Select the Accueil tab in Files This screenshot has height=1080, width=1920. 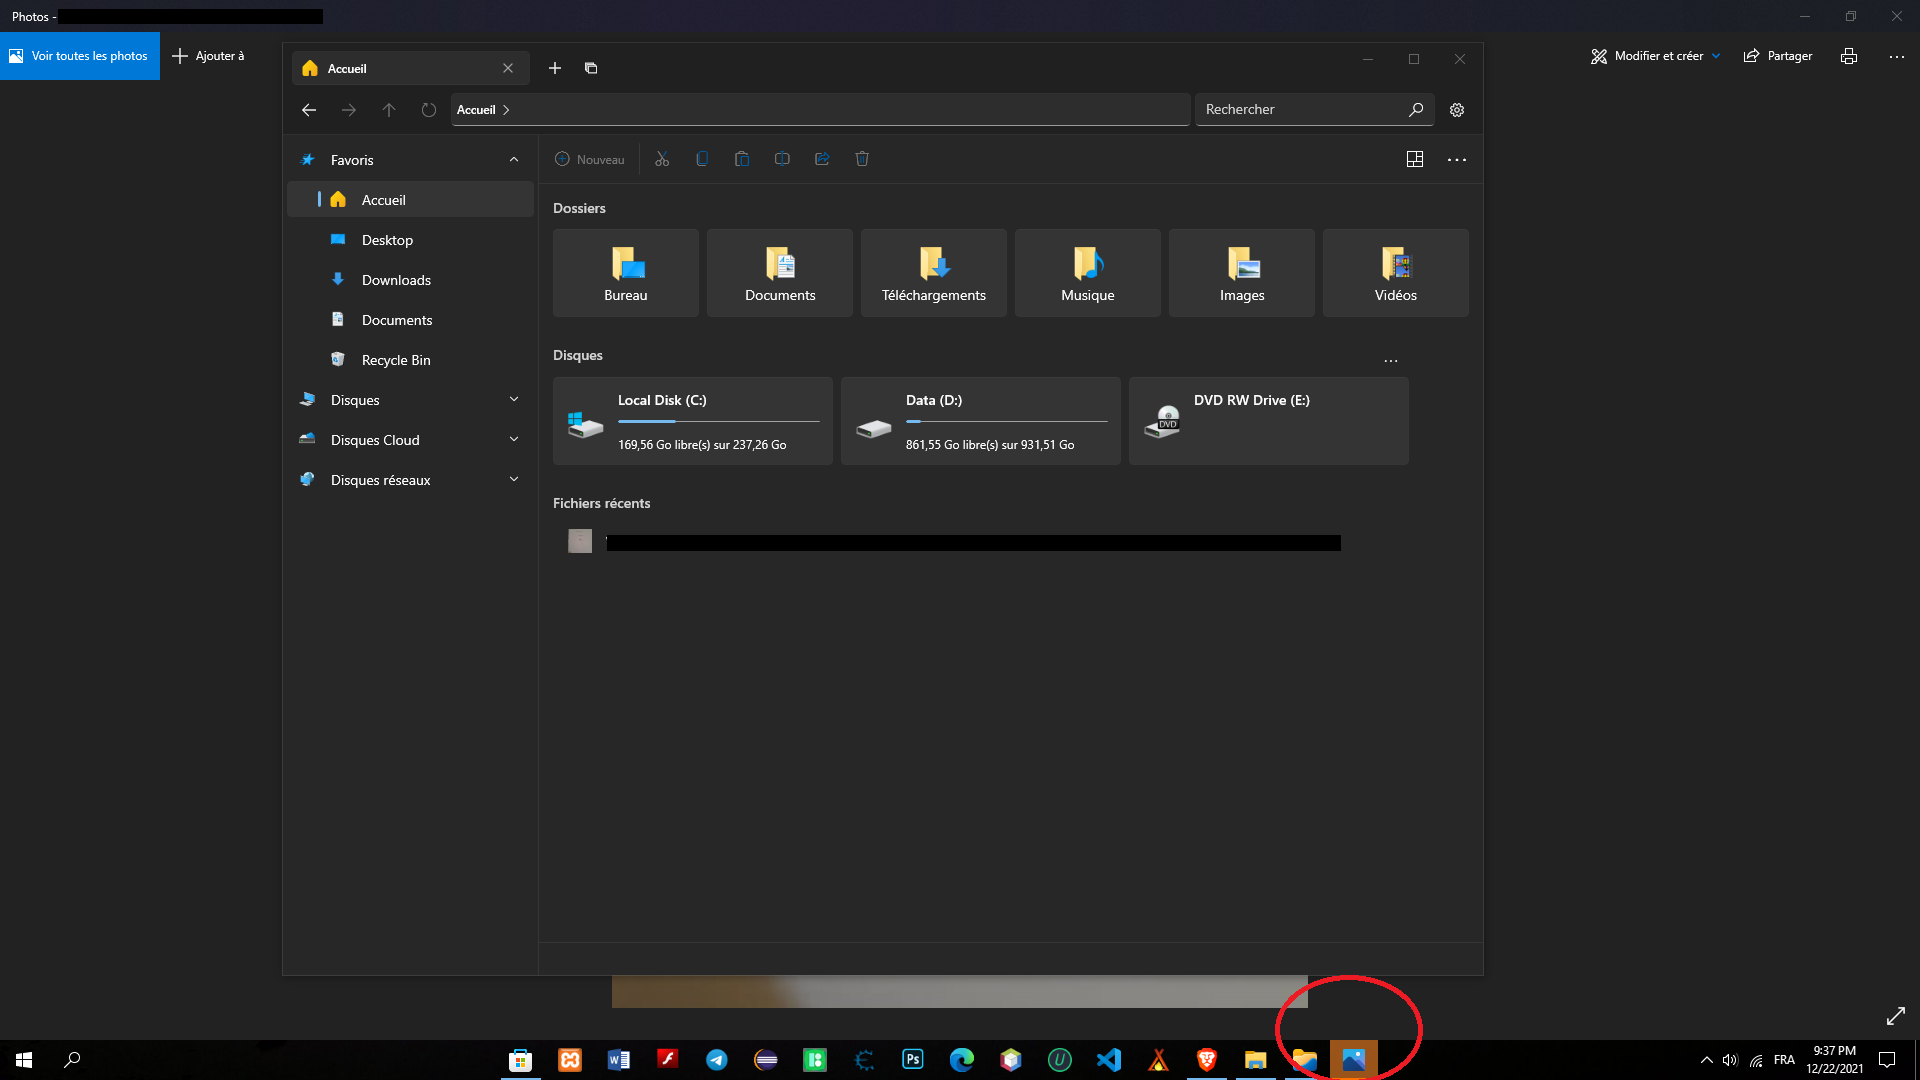[x=410, y=68]
